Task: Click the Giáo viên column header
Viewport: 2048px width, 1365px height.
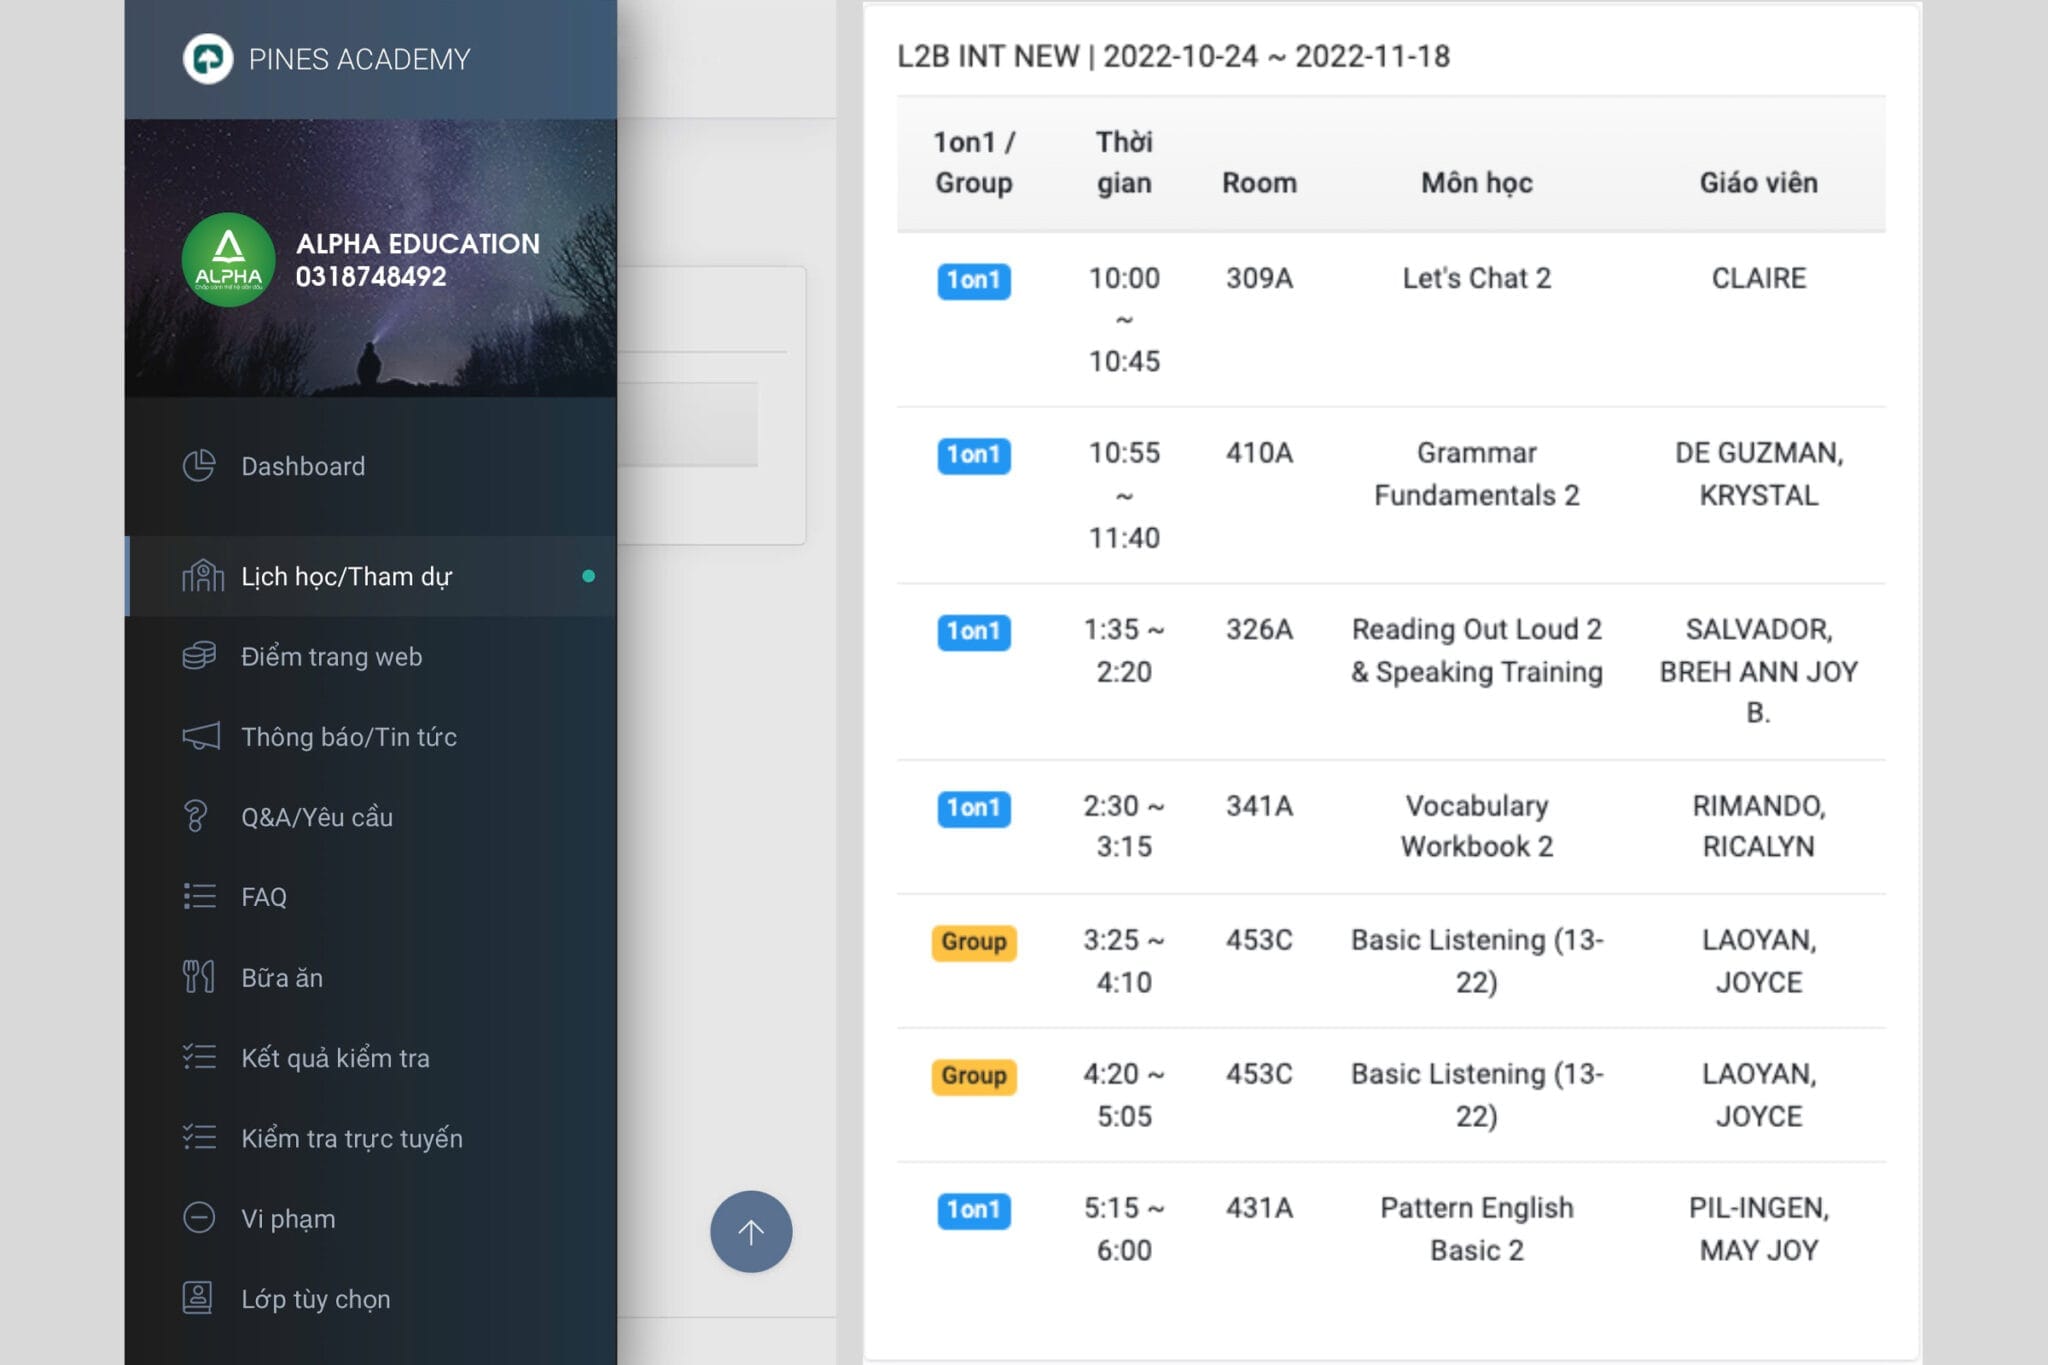Action: coord(1759,183)
